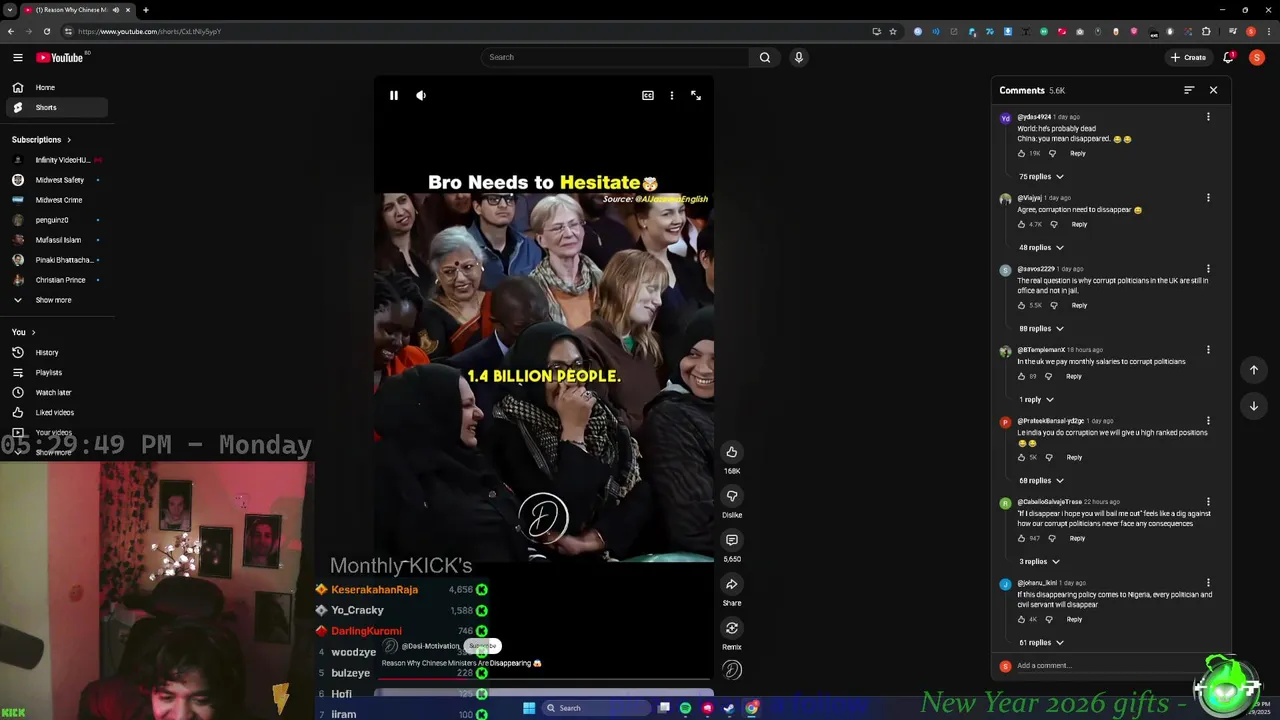This screenshot has height=720, width=1280.
Task: Share the Short
Action: pos(732,584)
